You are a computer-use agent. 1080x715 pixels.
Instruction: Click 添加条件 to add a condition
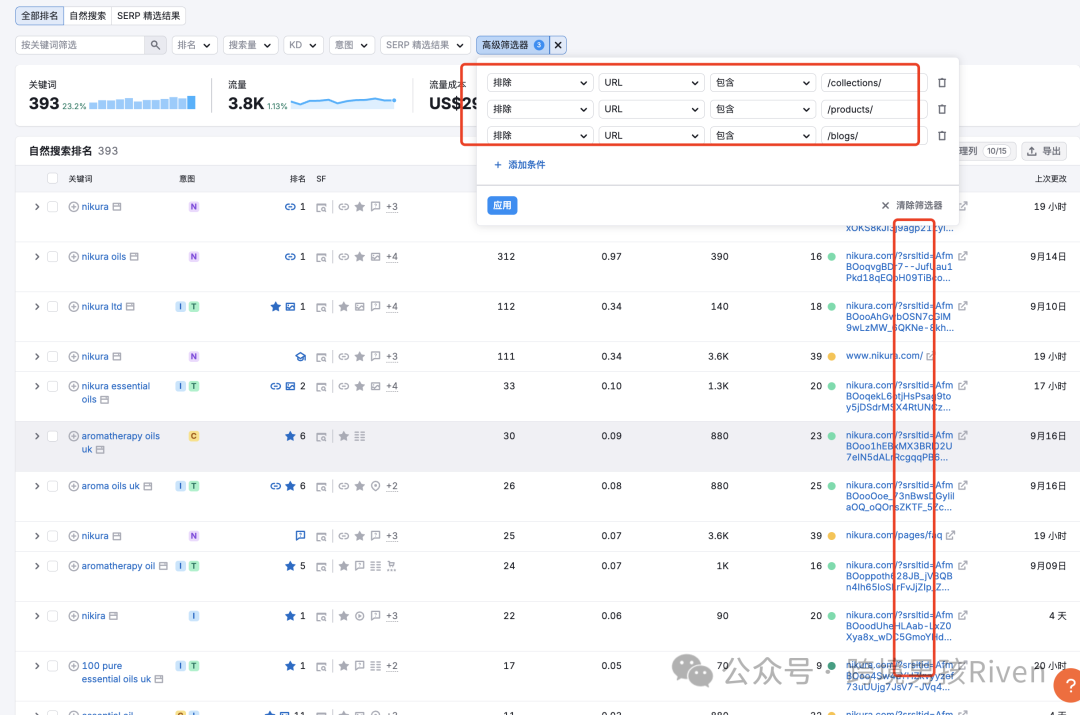click(x=520, y=165)
